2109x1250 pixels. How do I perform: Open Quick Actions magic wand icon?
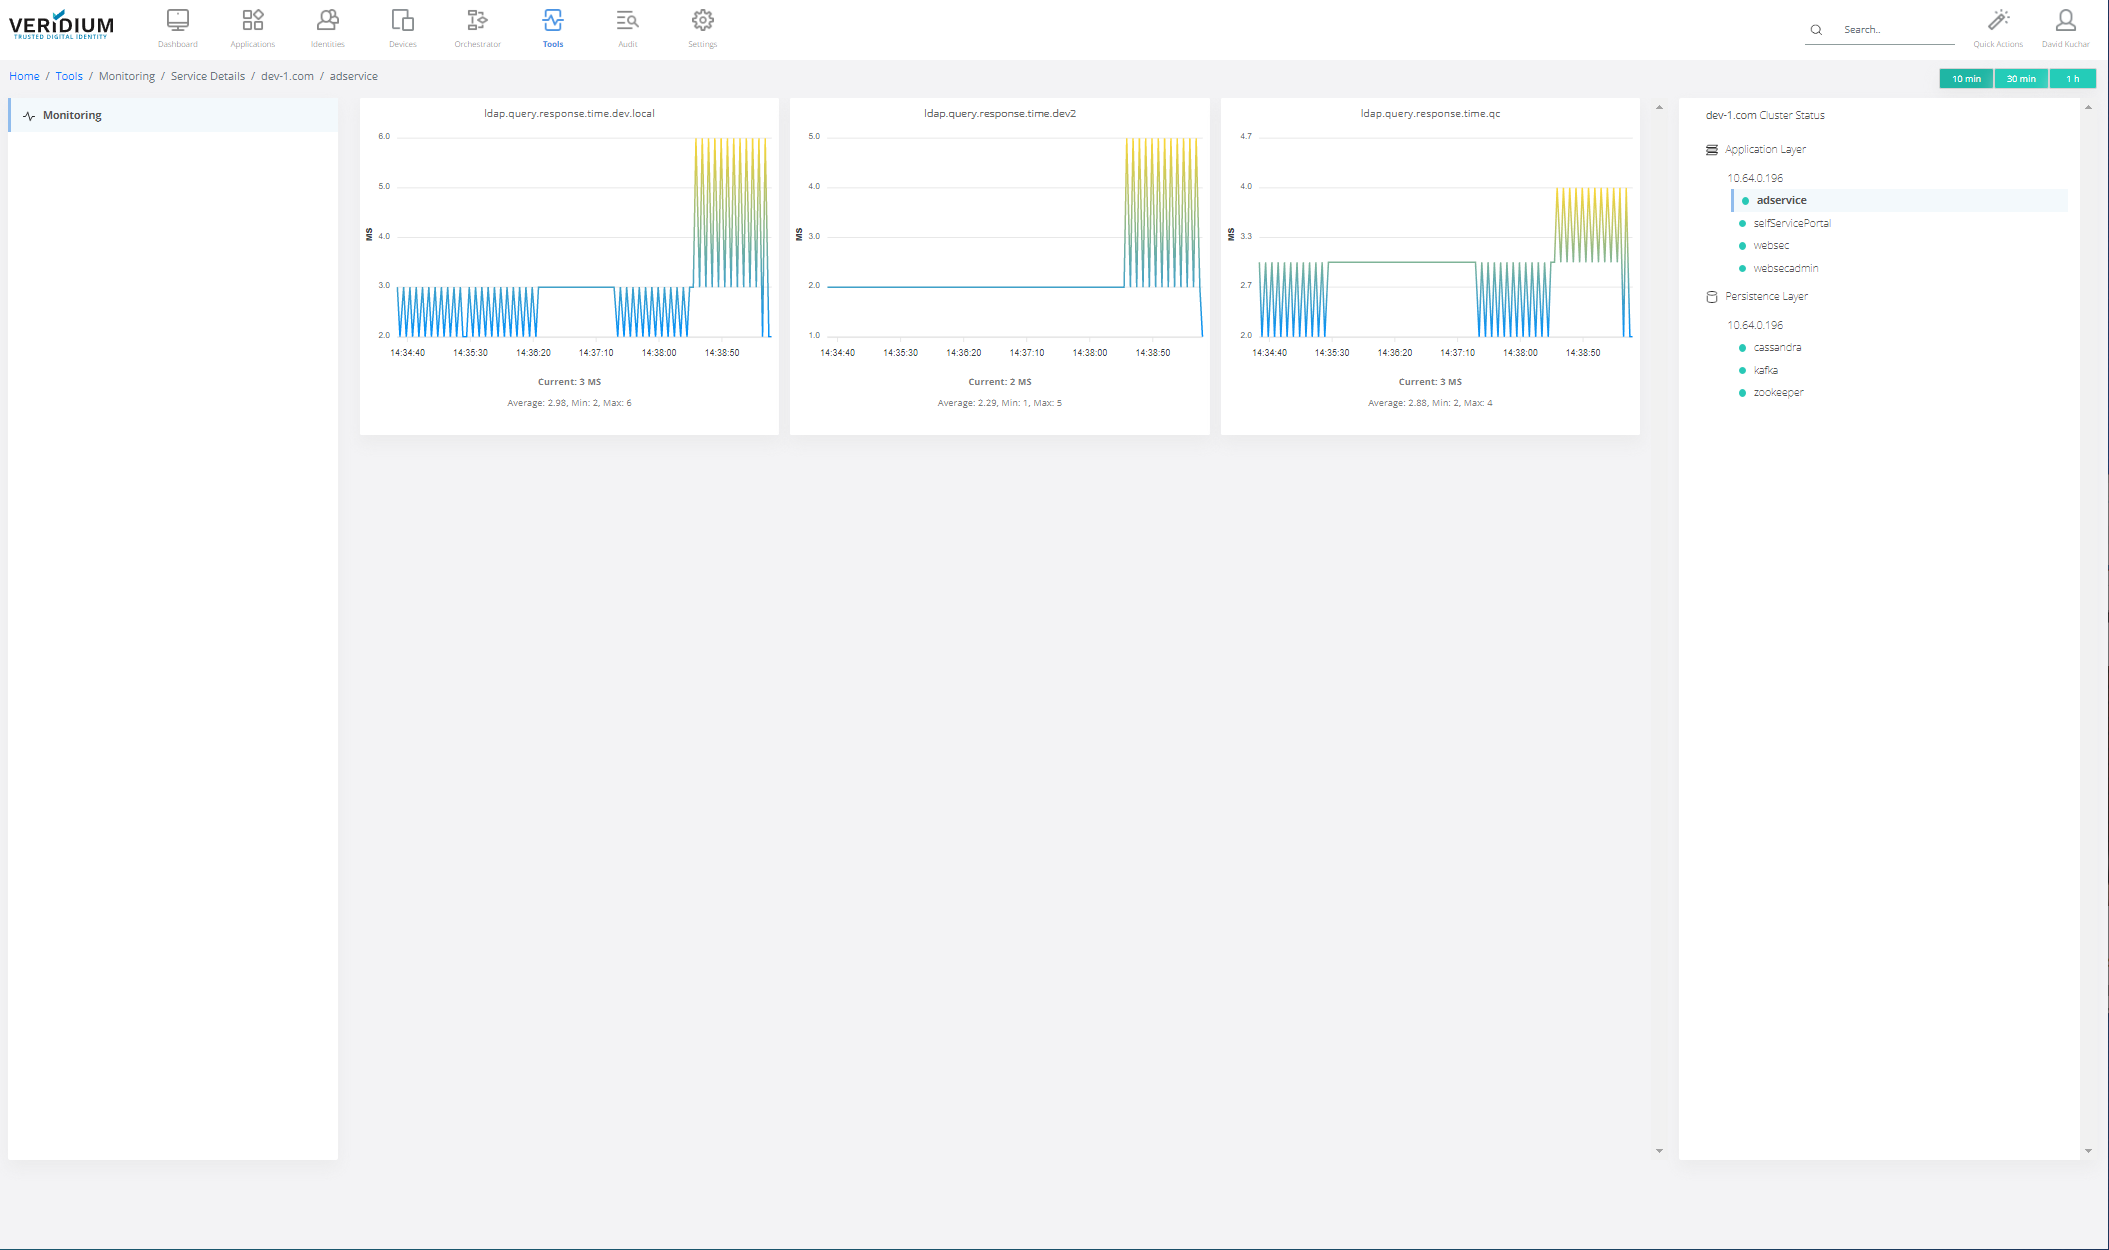(1997, 22)
